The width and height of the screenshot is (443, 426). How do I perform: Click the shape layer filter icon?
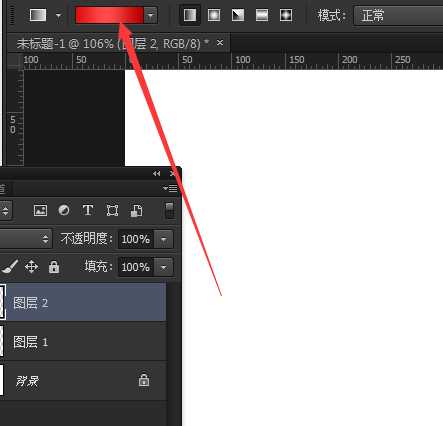point(112,211)
